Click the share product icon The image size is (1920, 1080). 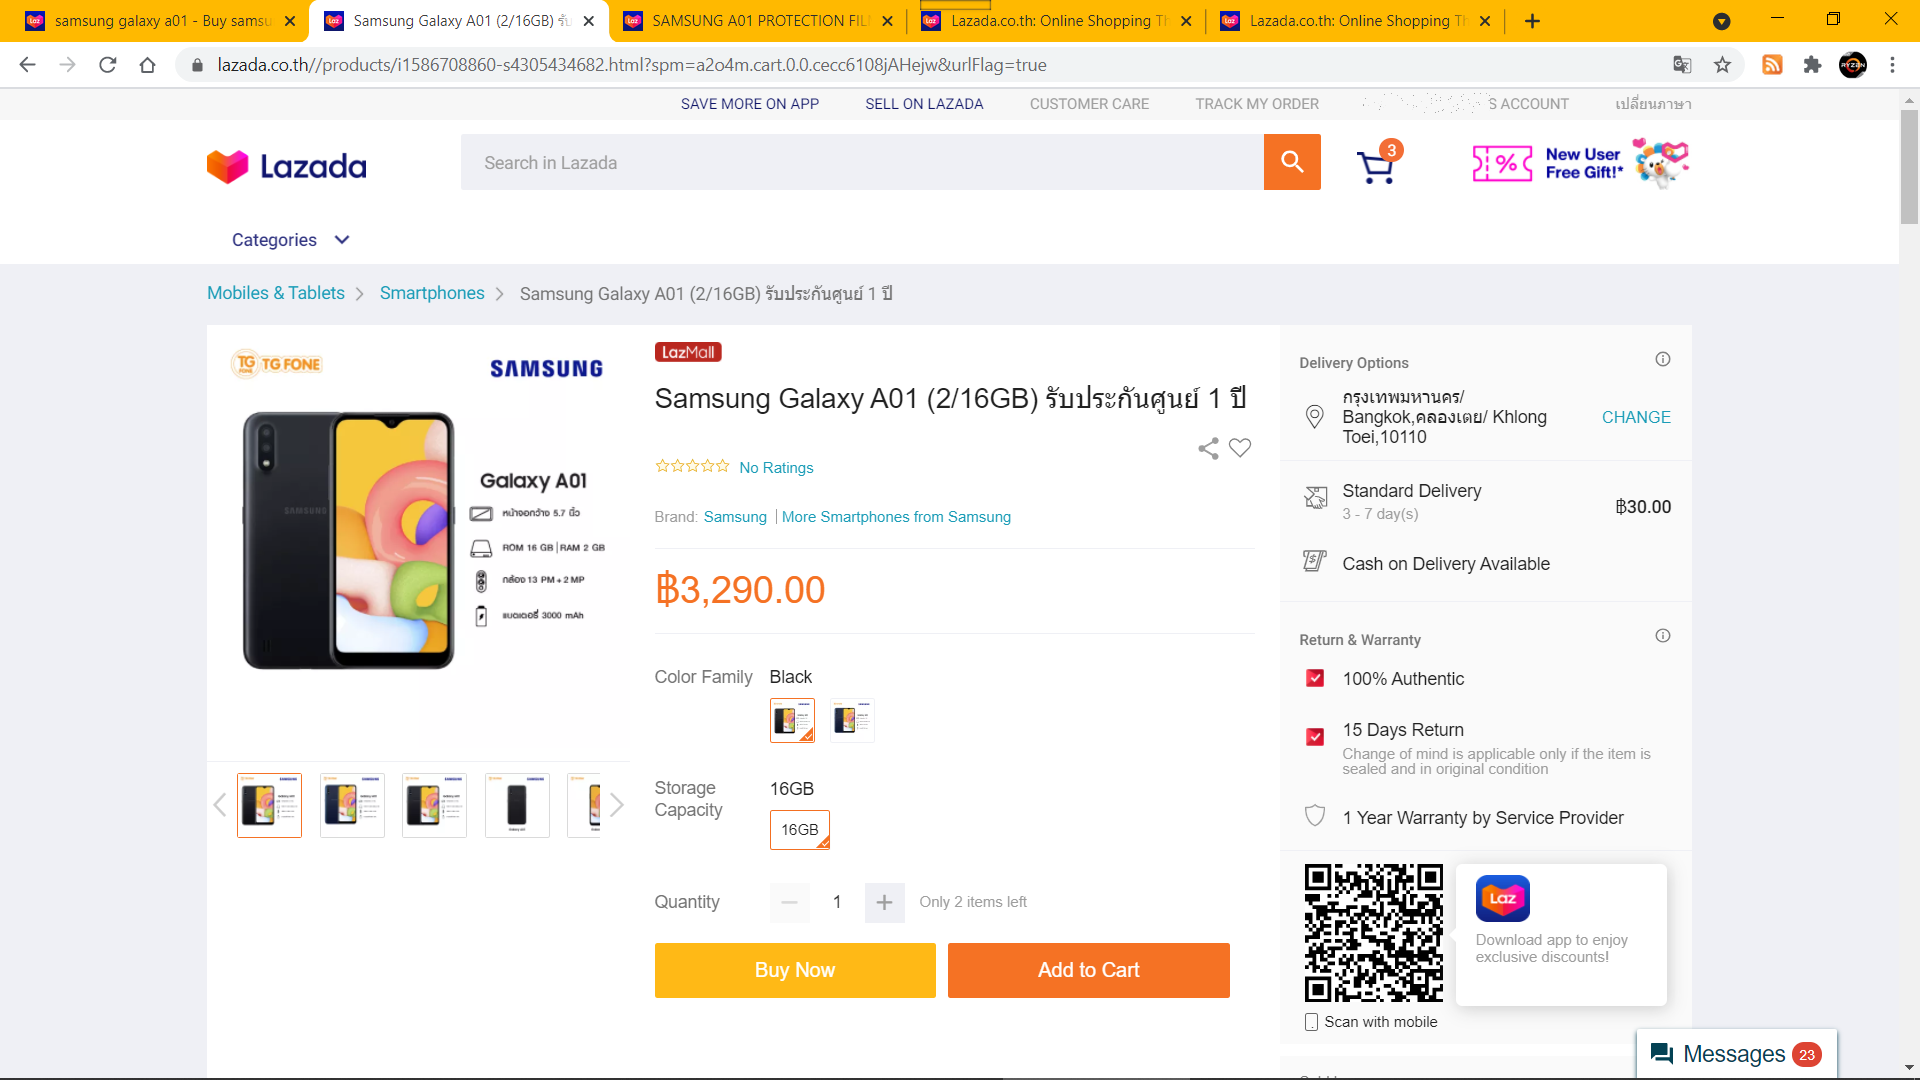tap(1208, 449)
